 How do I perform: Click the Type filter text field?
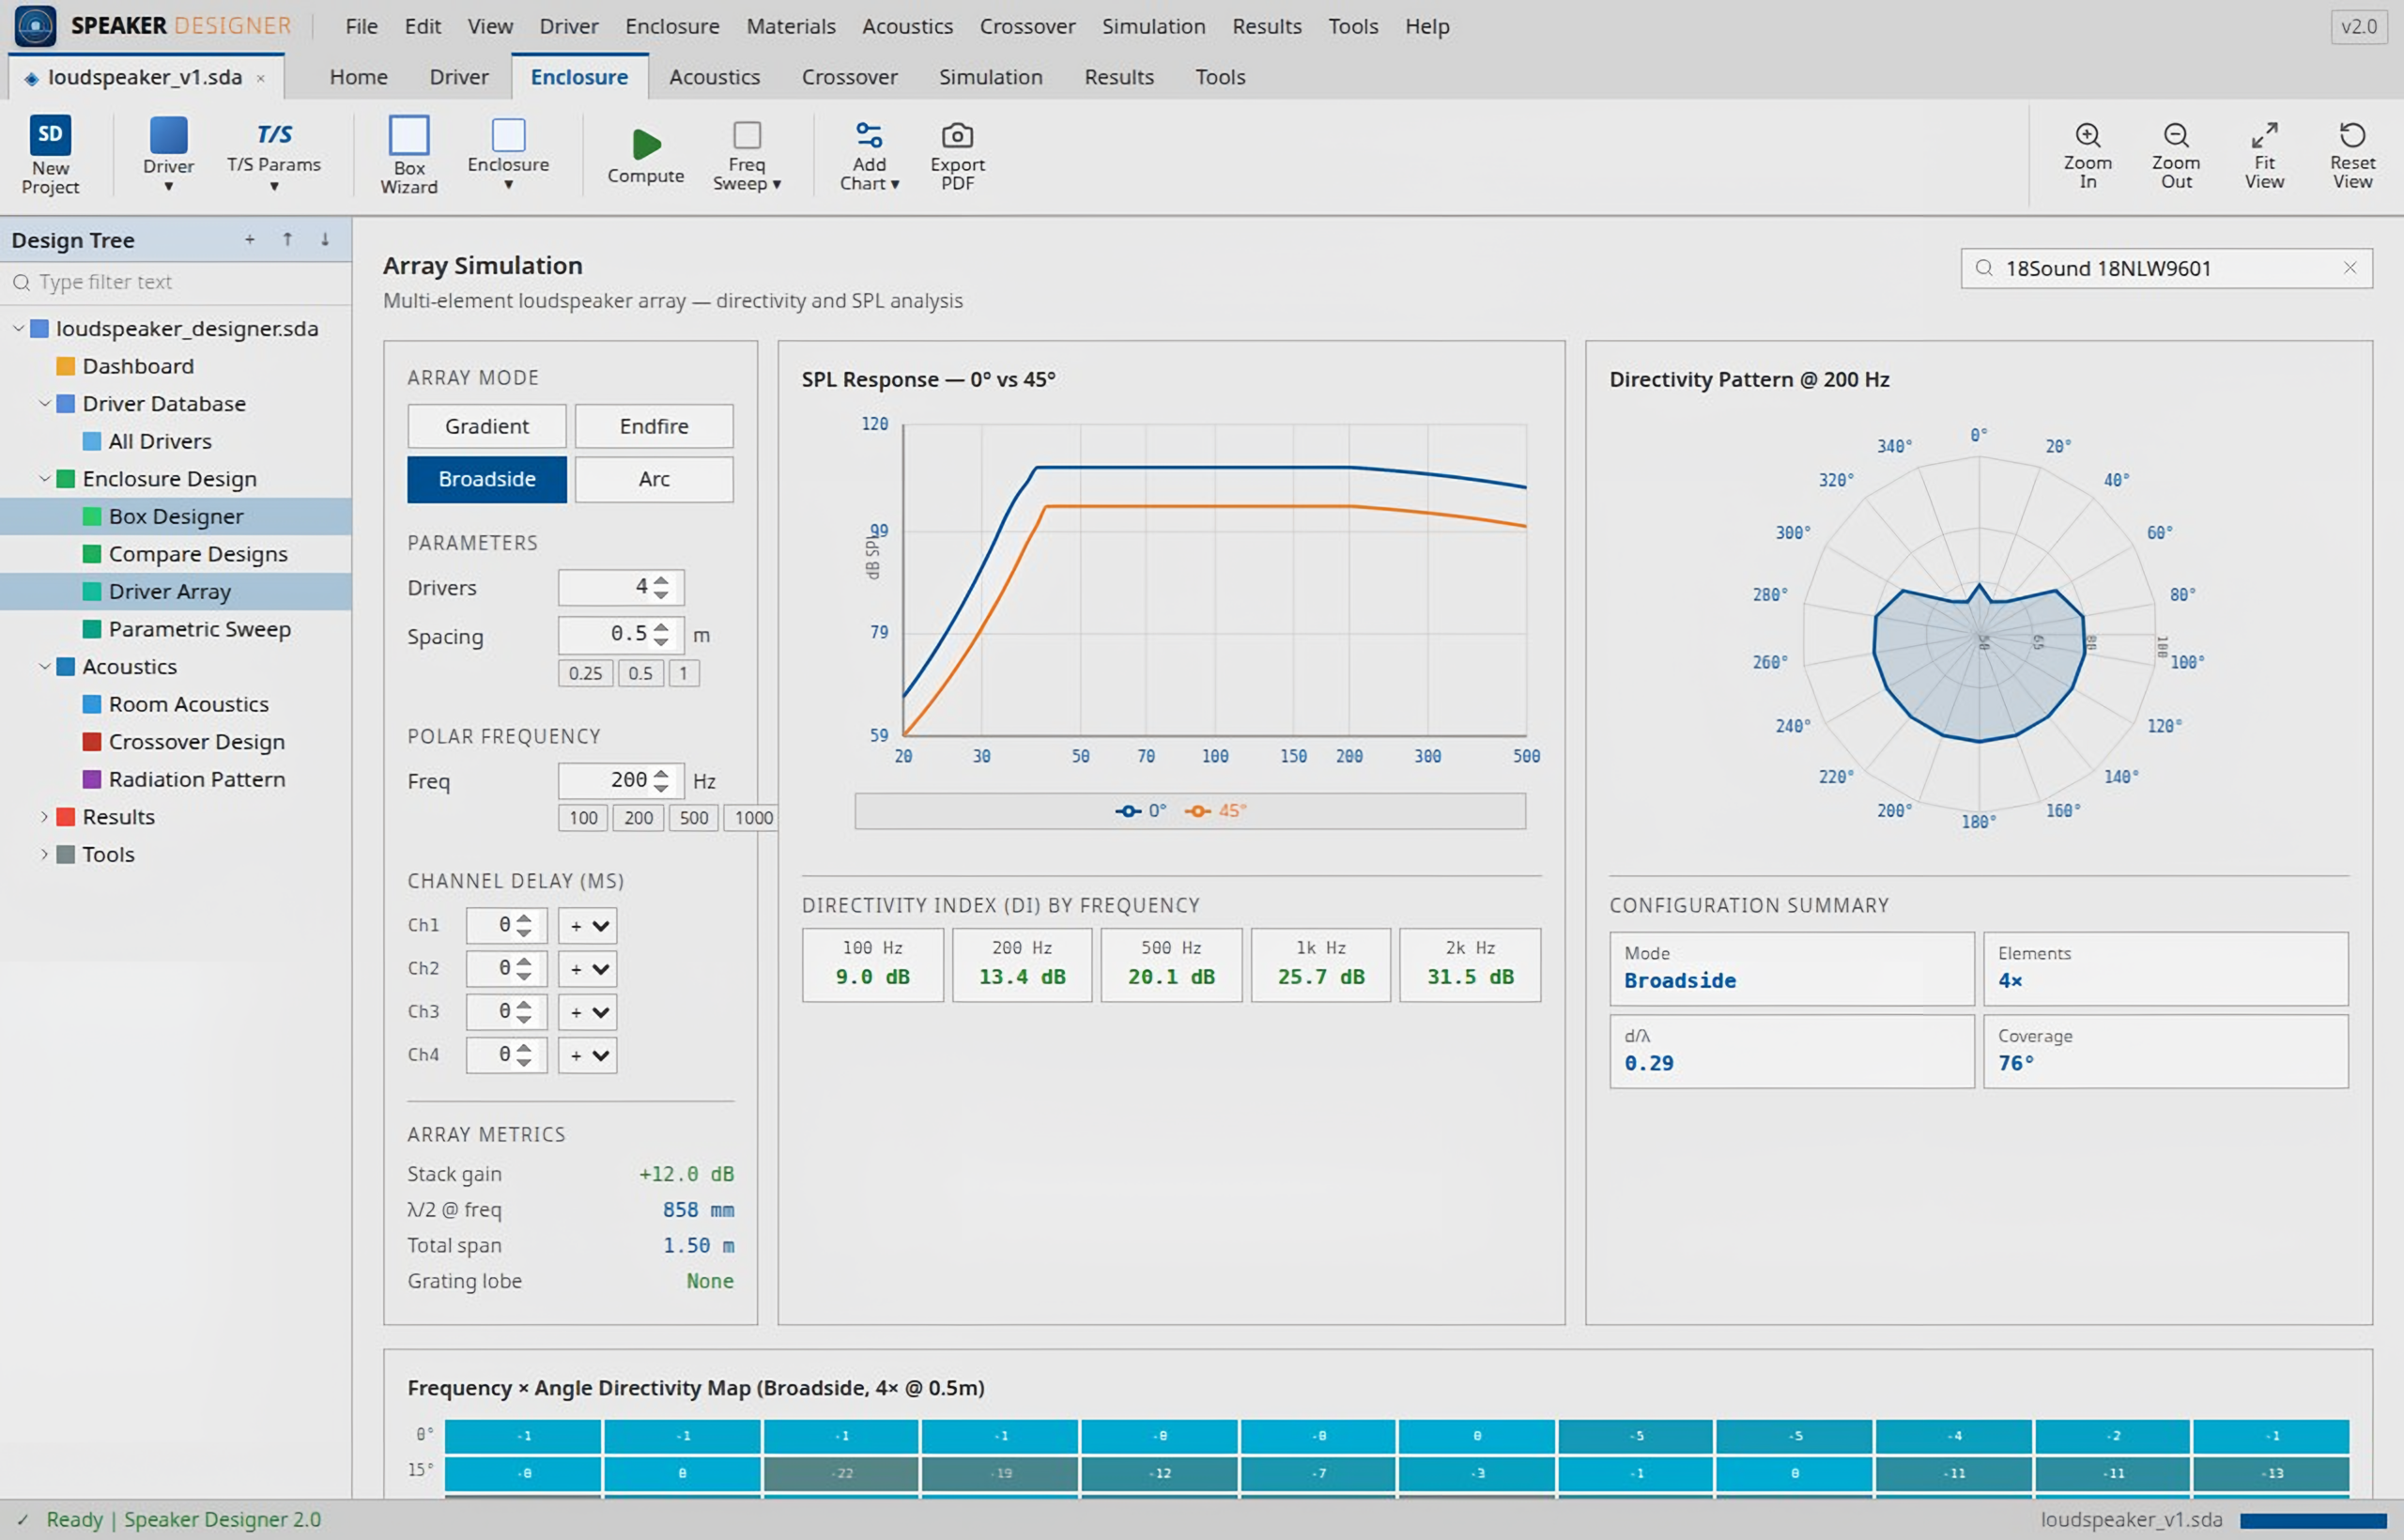(x=176, y=282)
